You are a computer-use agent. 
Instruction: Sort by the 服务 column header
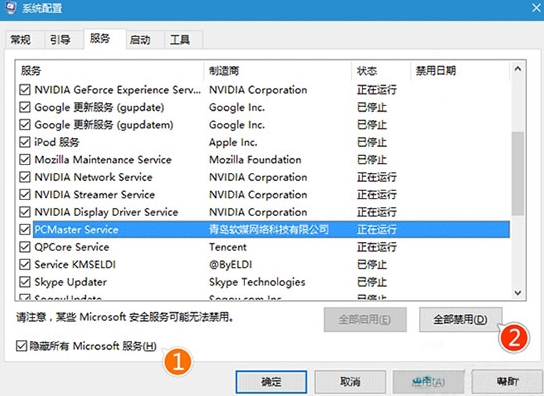(x=110, y=71)
